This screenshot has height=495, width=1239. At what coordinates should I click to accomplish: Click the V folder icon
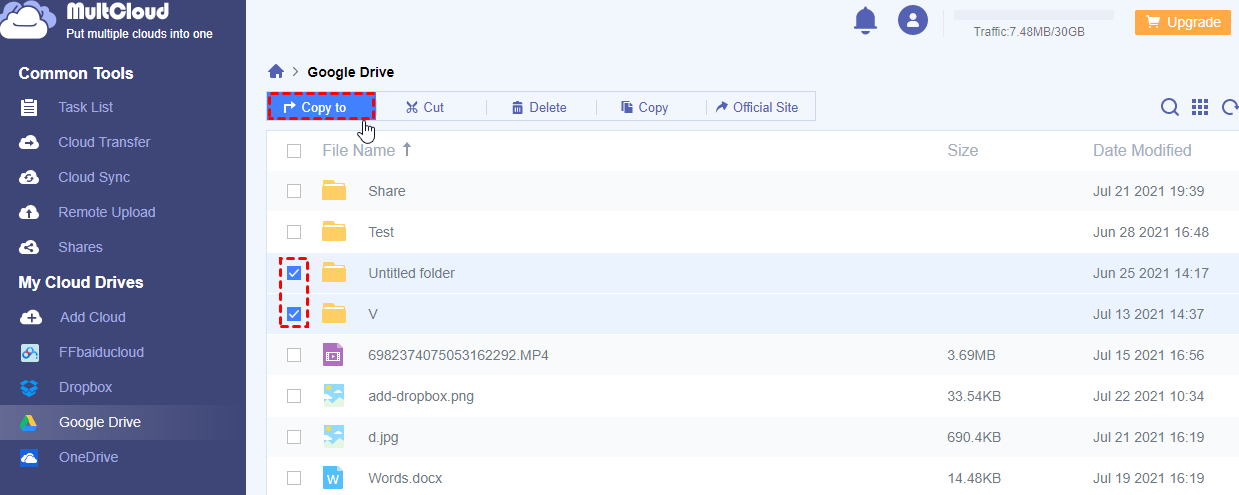[x=334, y=314]
